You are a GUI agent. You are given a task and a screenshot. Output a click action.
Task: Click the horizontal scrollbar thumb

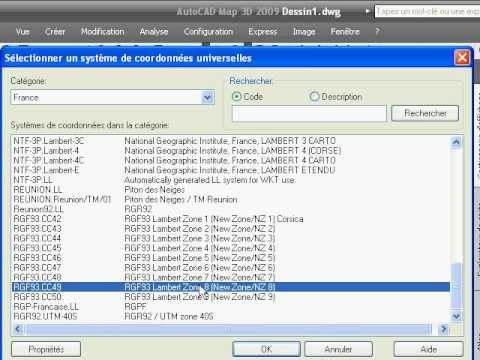(228, 329)
